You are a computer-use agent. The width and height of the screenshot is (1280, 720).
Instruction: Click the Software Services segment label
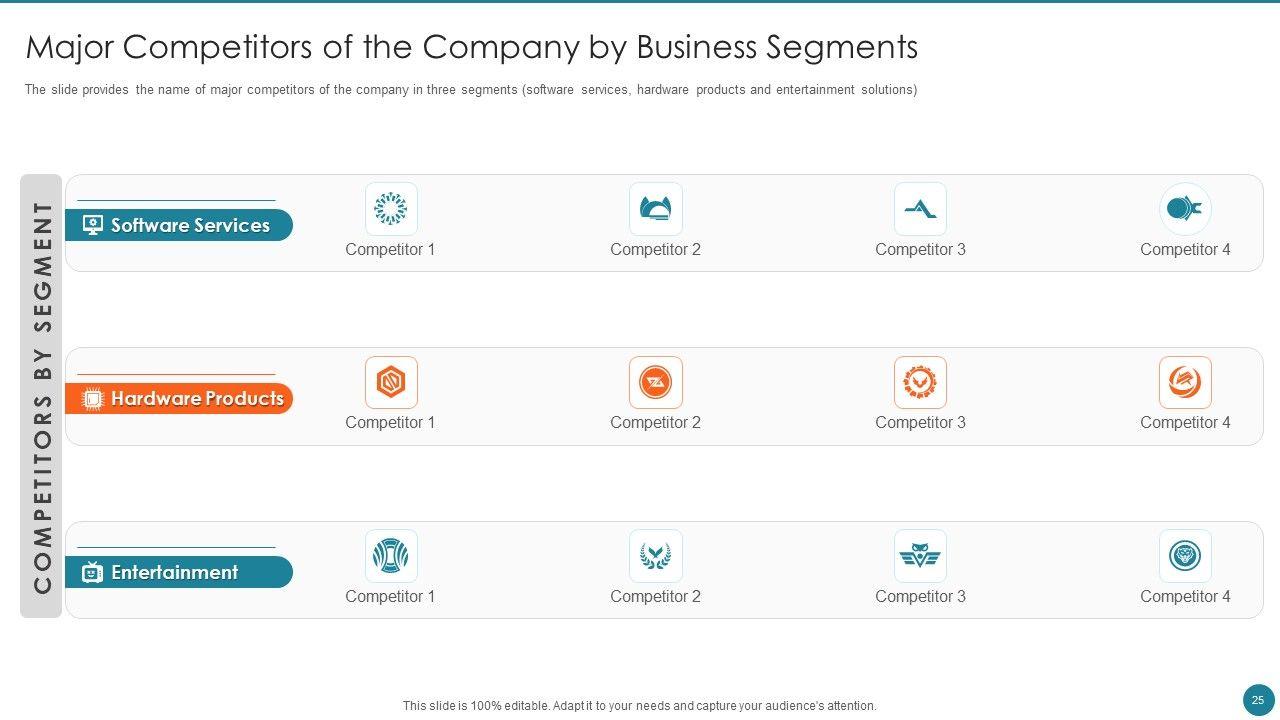coord(190,225)
